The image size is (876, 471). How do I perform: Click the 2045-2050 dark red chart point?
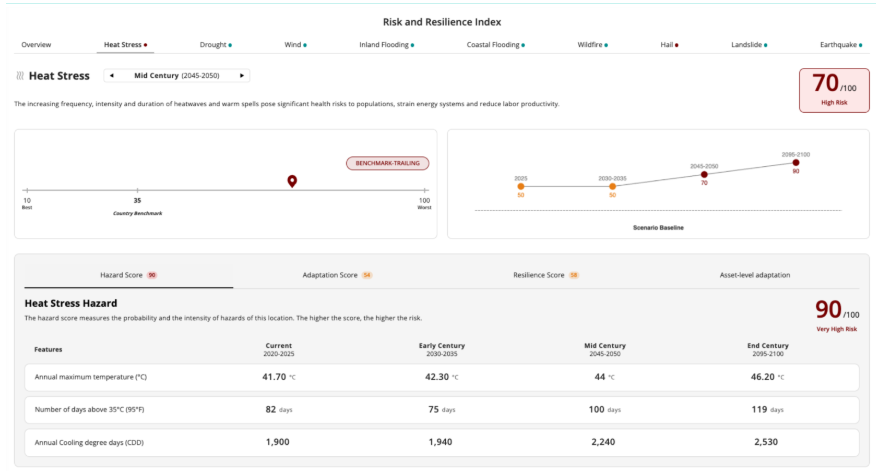[x=704, y=174]
